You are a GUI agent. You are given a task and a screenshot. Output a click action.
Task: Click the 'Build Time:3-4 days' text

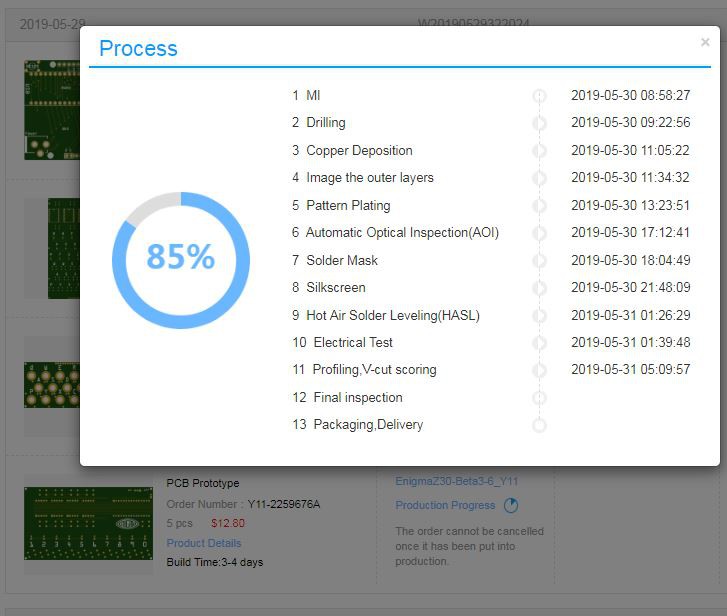point(215,562)
